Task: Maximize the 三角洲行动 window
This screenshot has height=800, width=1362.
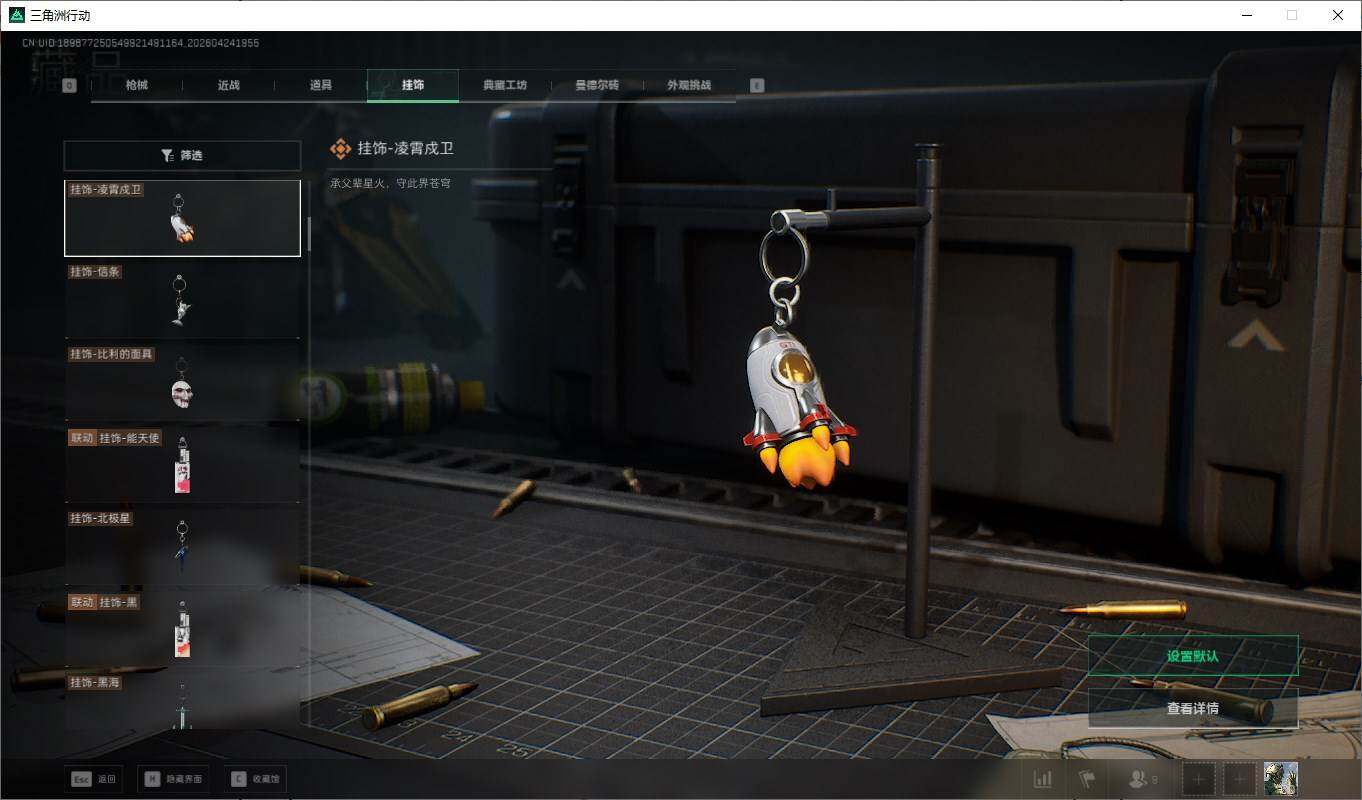Action: [1292, 15]
